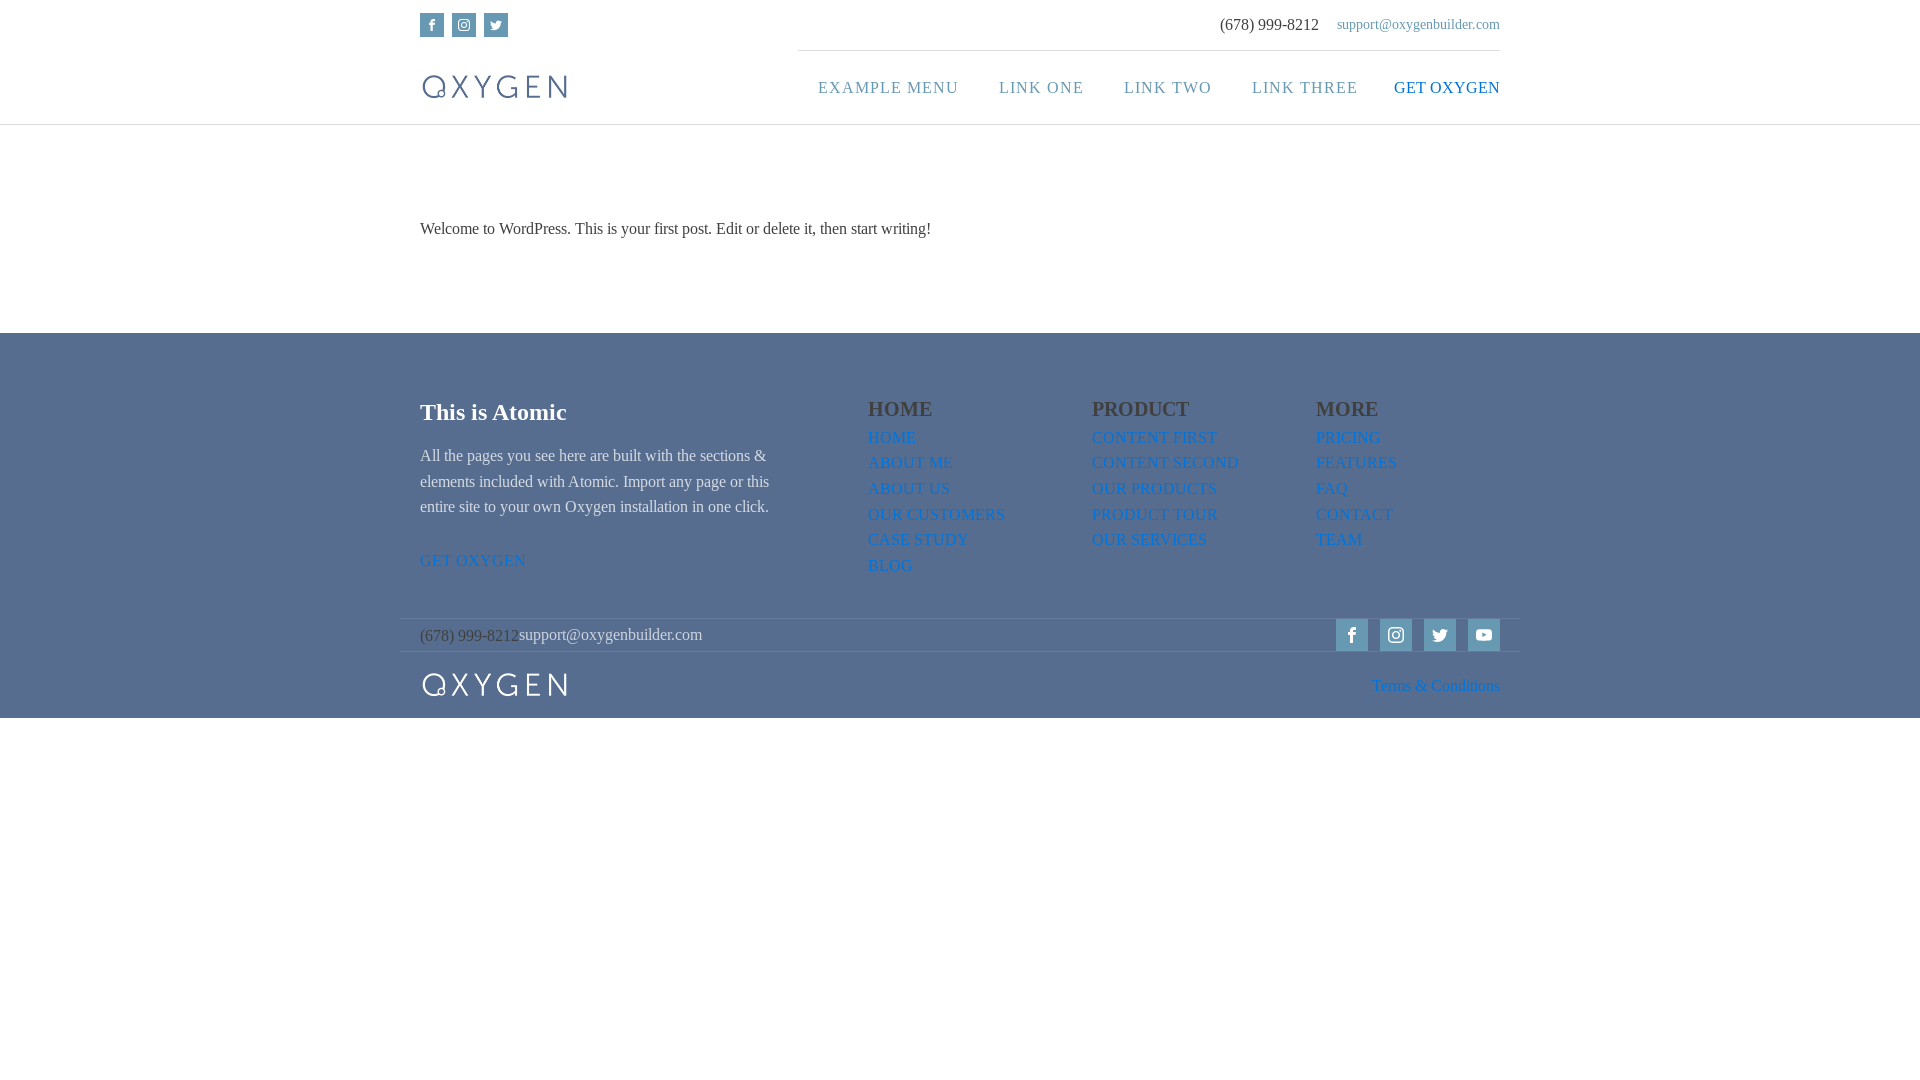Click the footer phone number (678) 999-8212
The width and height of the screenshot is (1920, 1080).
click(x=469, y=636)
